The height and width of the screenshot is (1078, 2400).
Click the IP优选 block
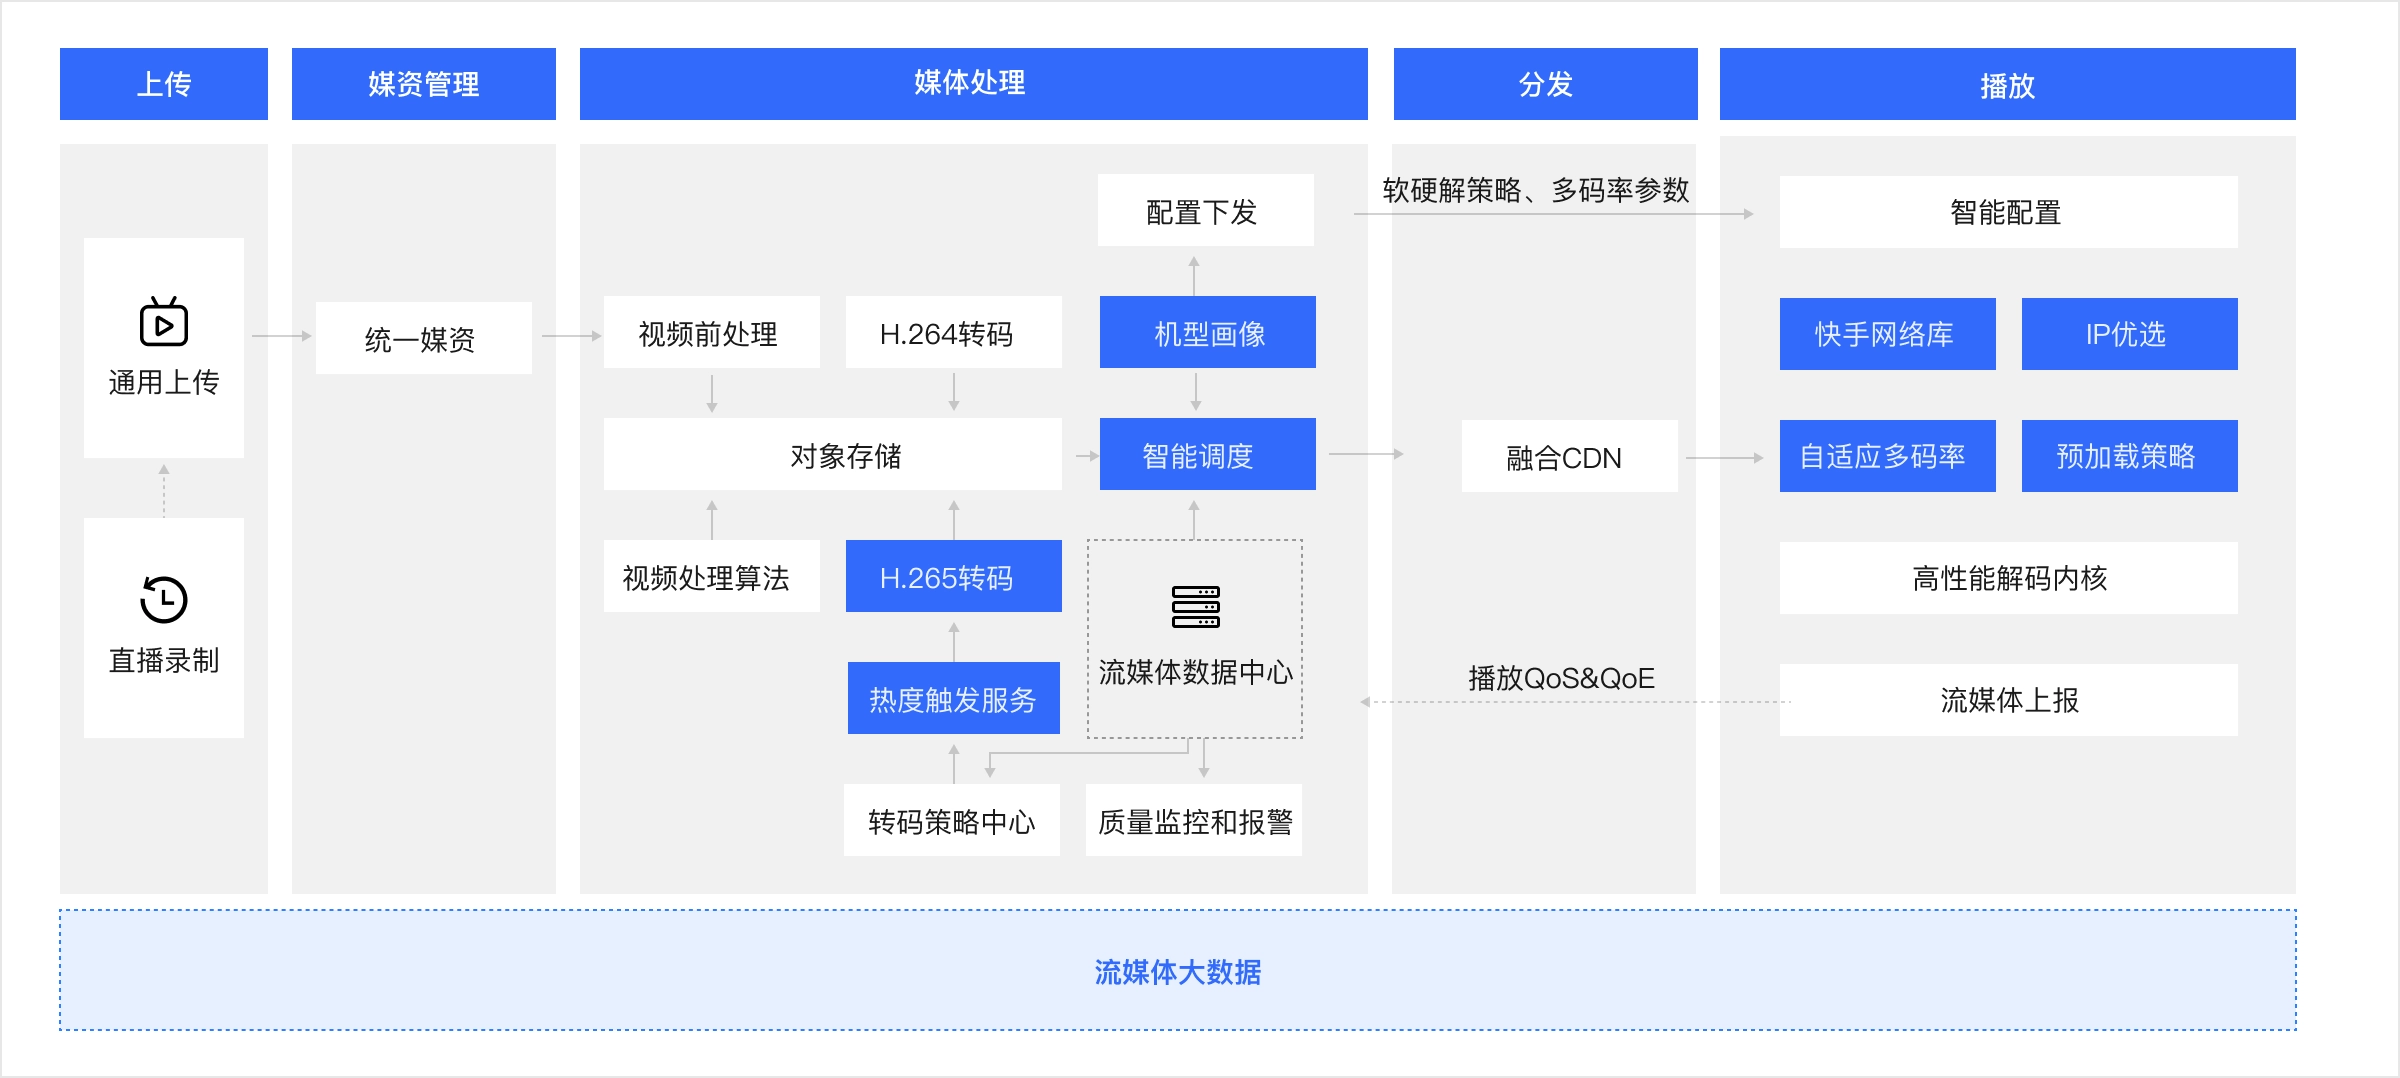pos(2129,334)
